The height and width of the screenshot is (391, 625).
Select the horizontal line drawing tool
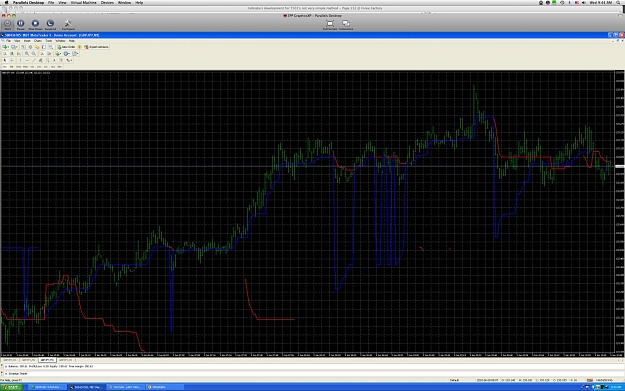coord(27,61)
